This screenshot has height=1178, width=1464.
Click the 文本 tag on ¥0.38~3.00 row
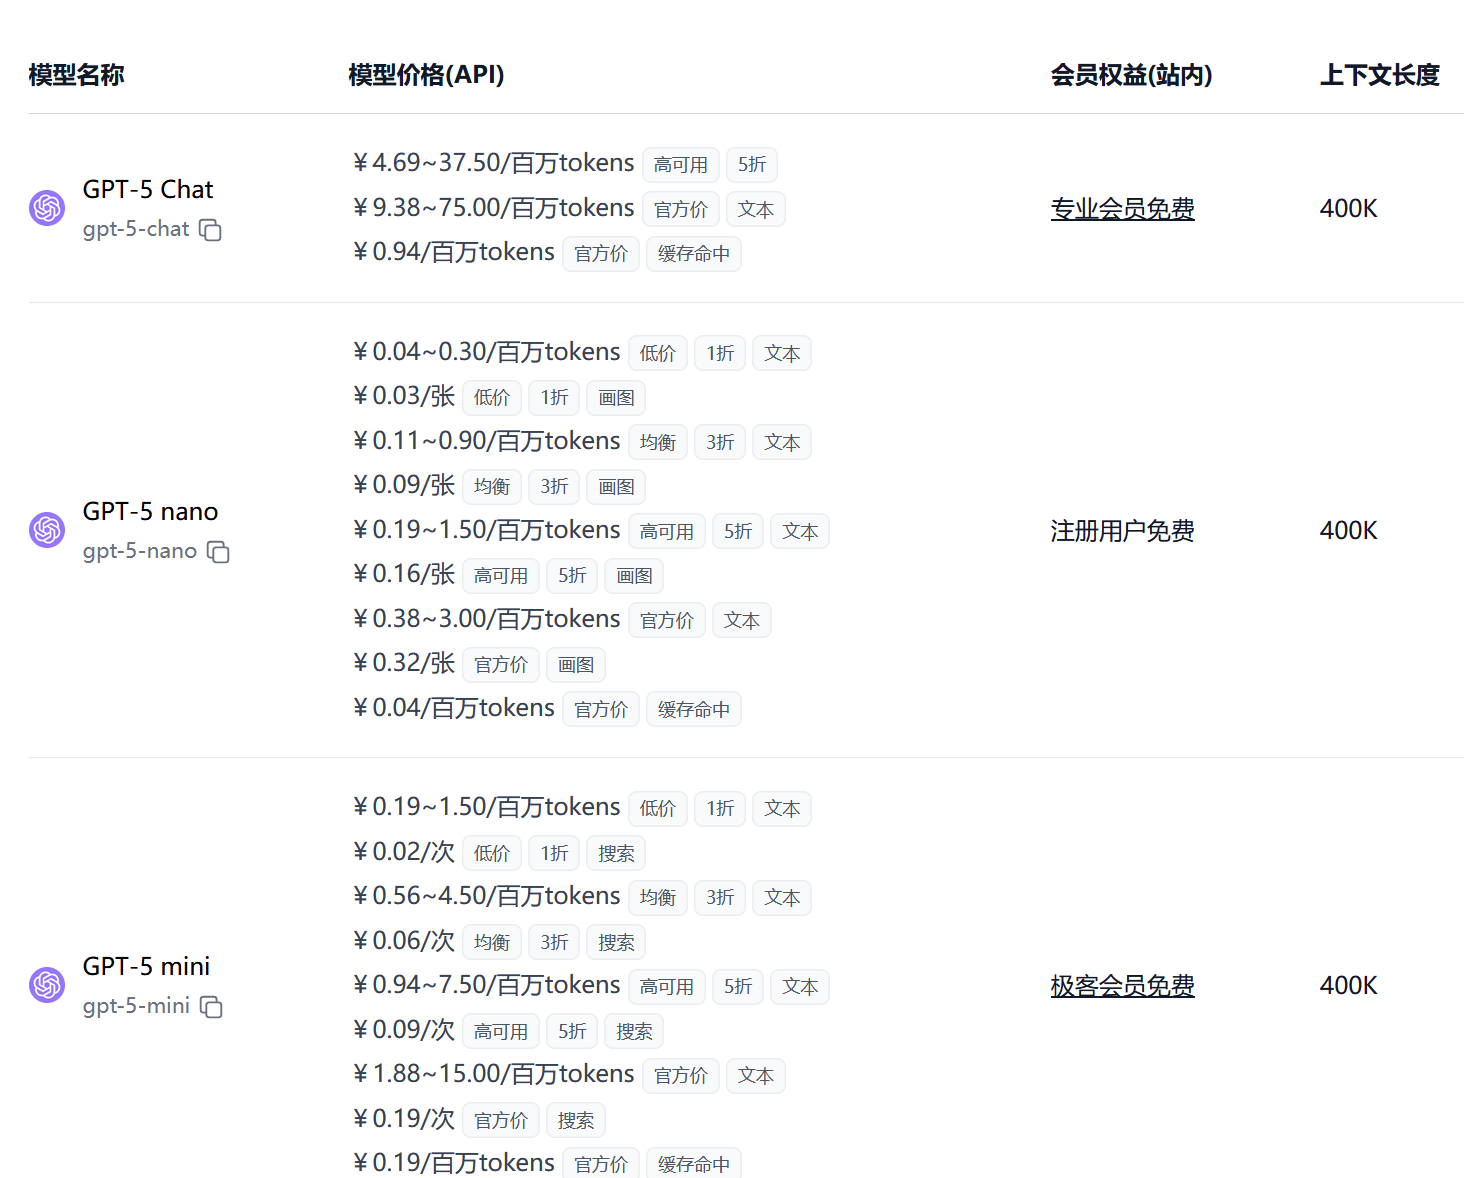pyautogui.click(x=742, y=621)
